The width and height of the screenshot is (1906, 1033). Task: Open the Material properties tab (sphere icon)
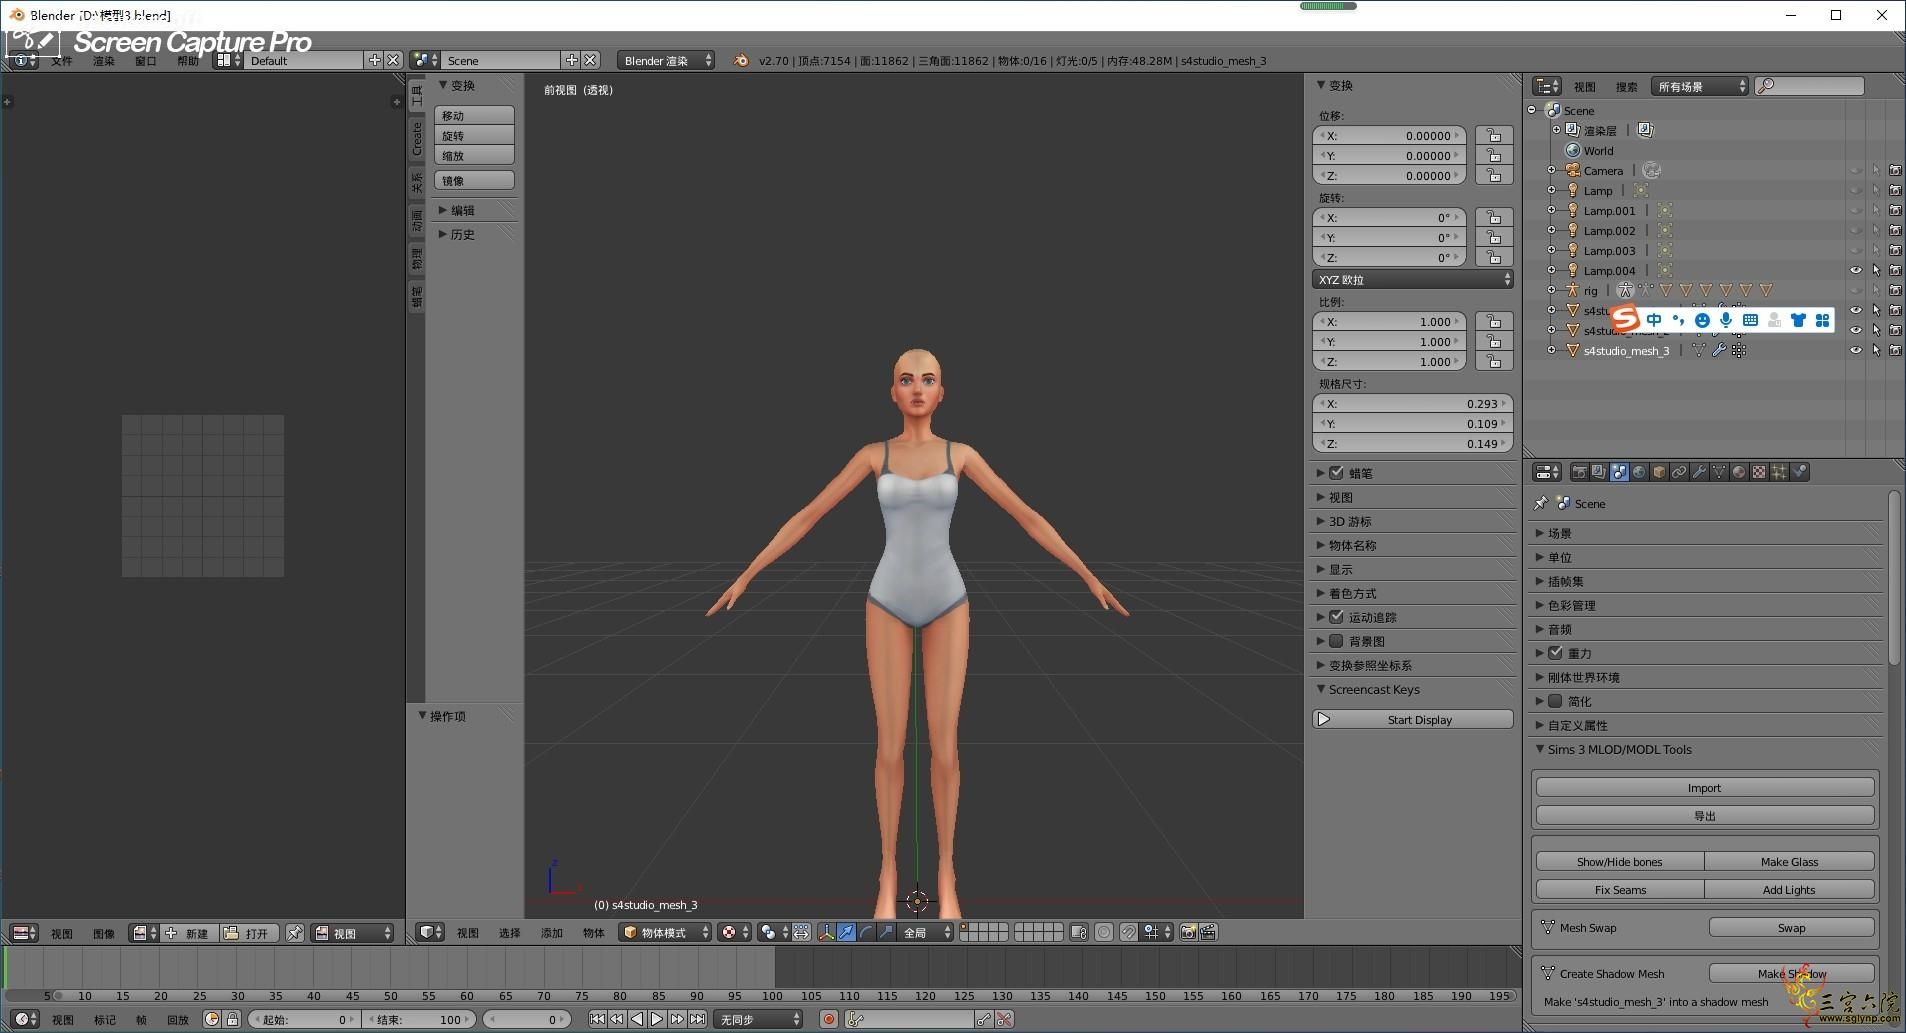(x=1739, y=472)
